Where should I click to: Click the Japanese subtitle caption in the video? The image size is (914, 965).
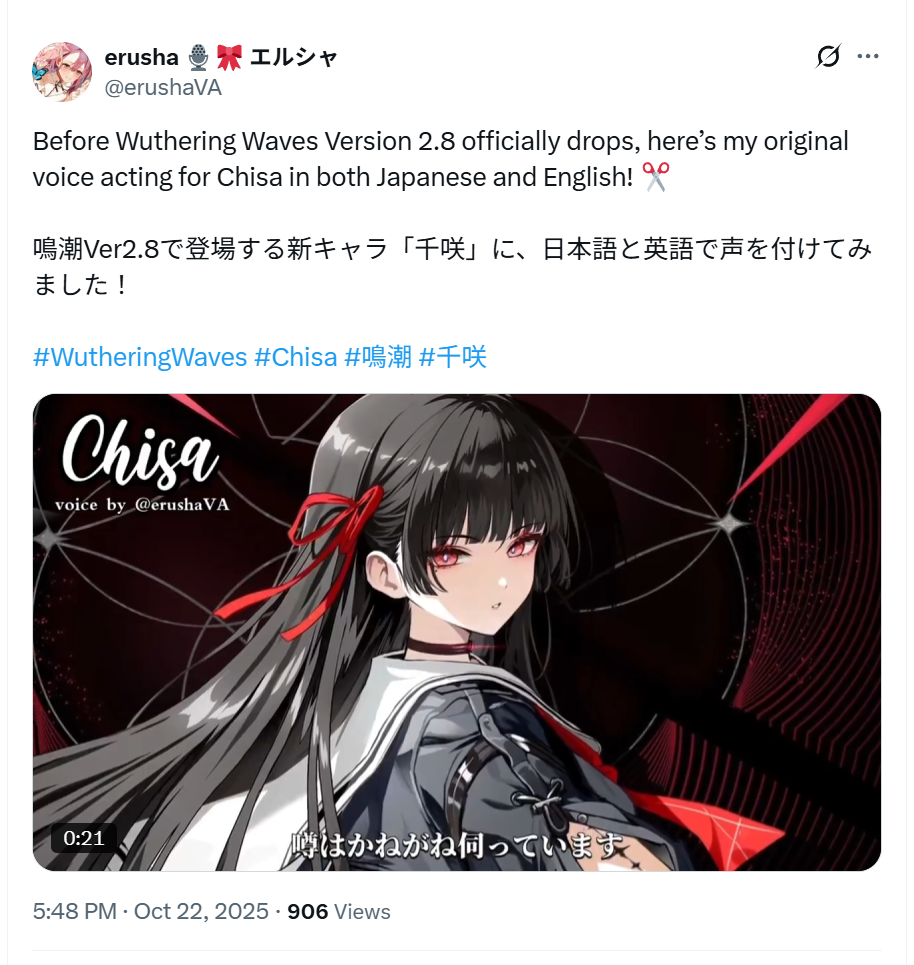[457, 846]
